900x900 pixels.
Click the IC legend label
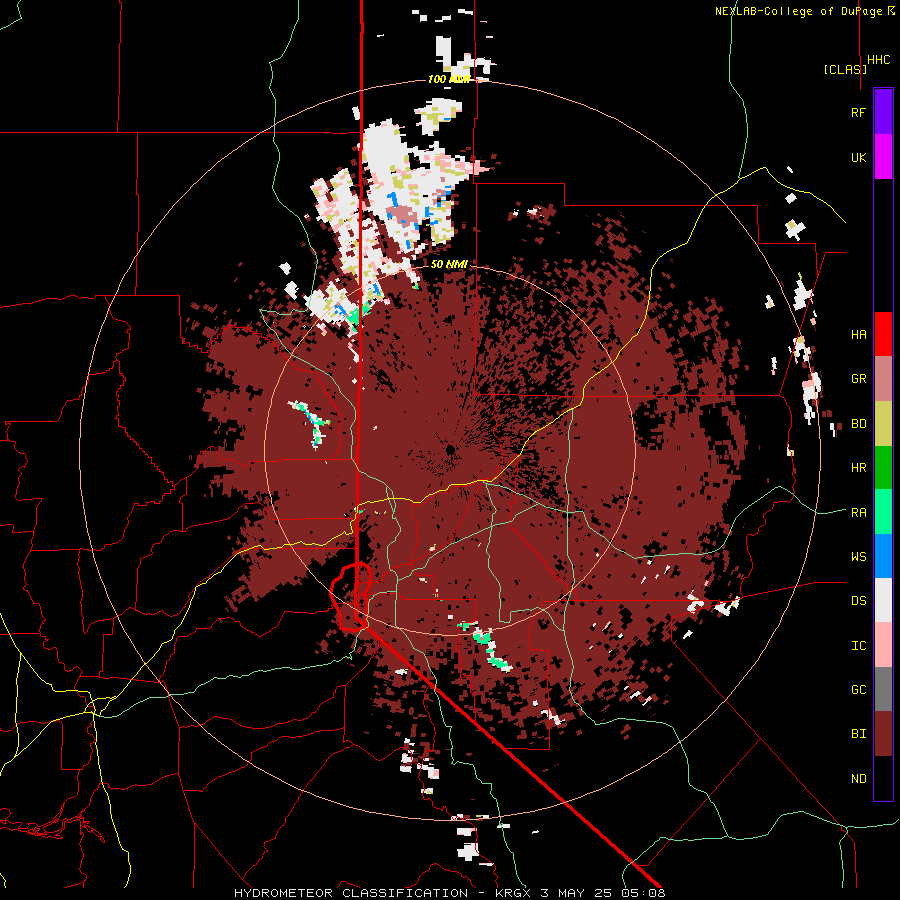point(858,646)
